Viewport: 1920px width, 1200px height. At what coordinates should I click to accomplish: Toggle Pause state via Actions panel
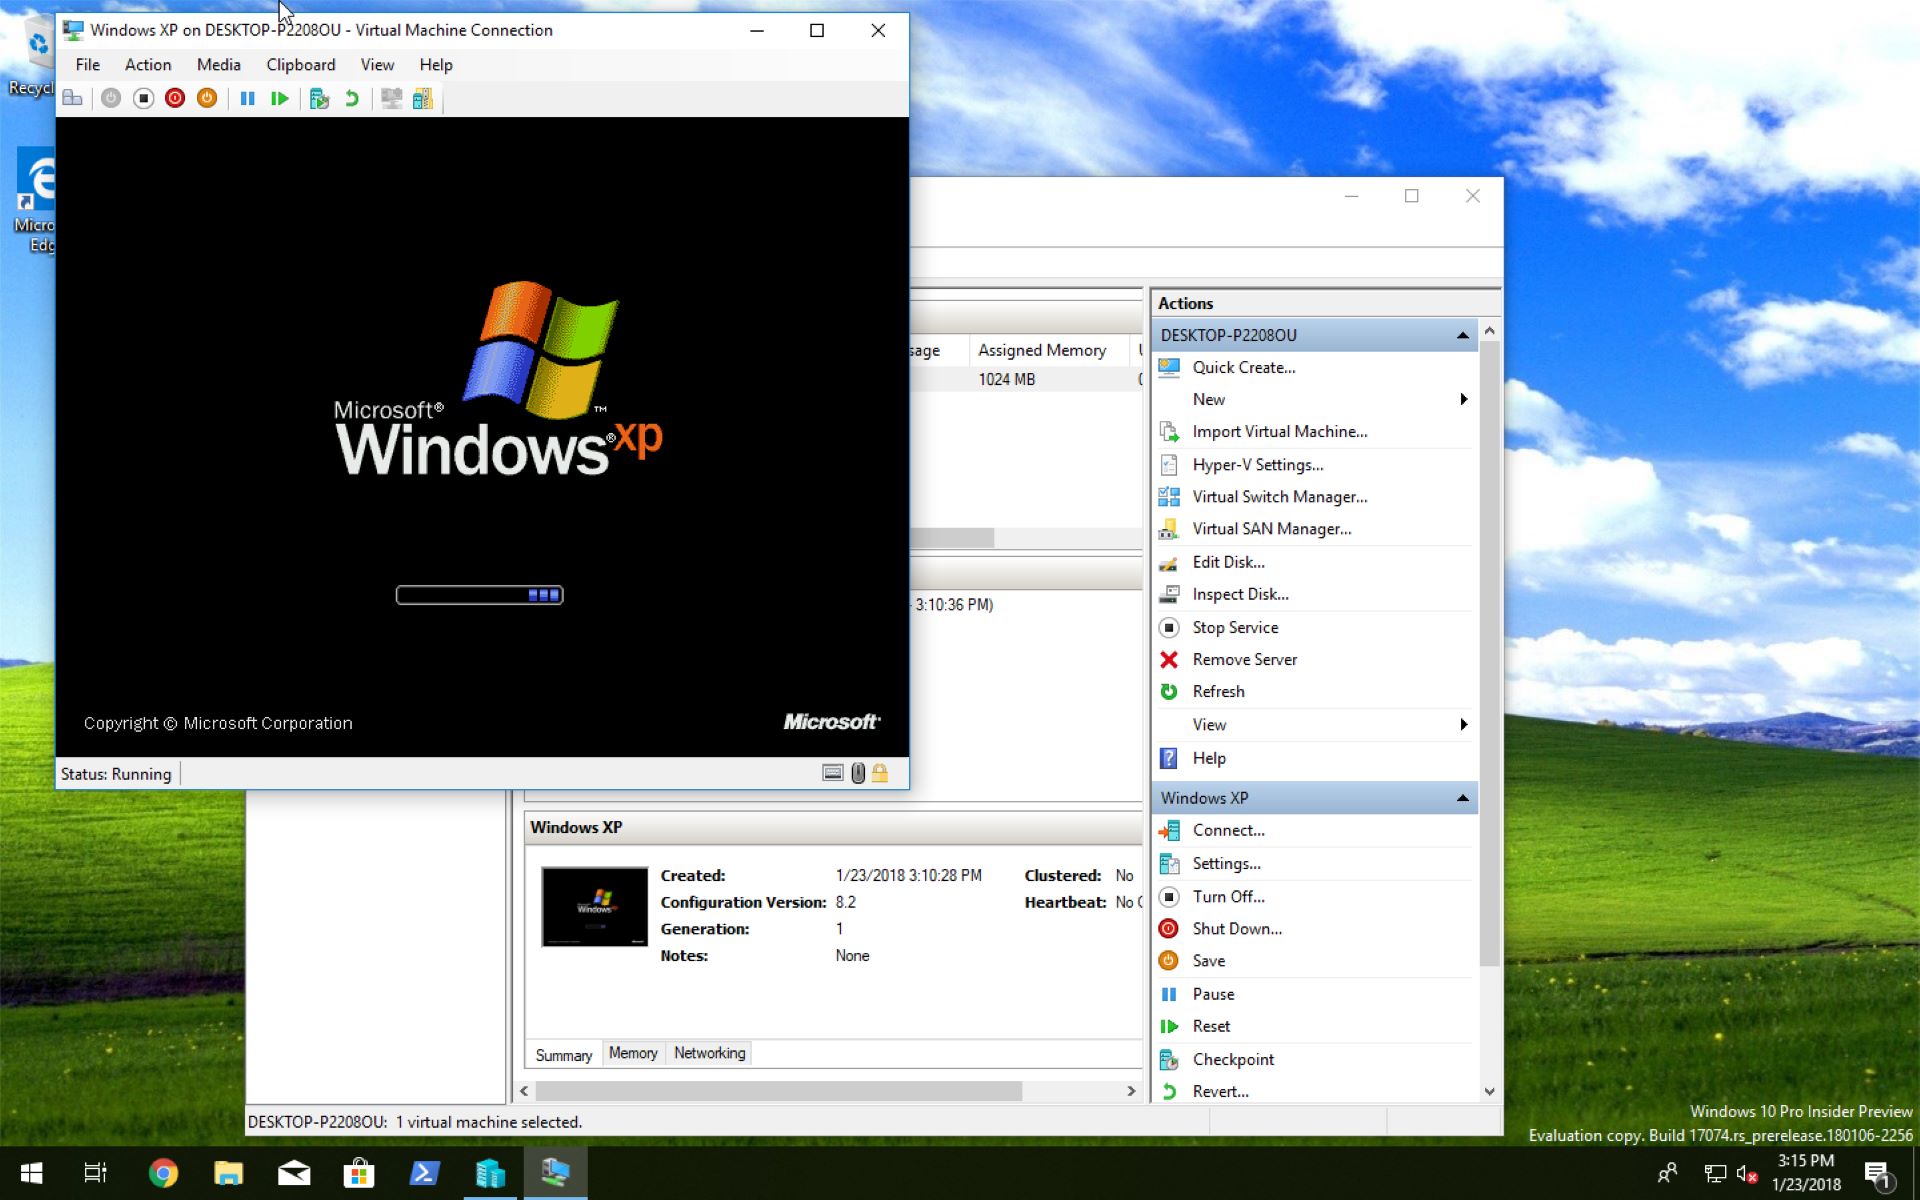click(1211, 993)
